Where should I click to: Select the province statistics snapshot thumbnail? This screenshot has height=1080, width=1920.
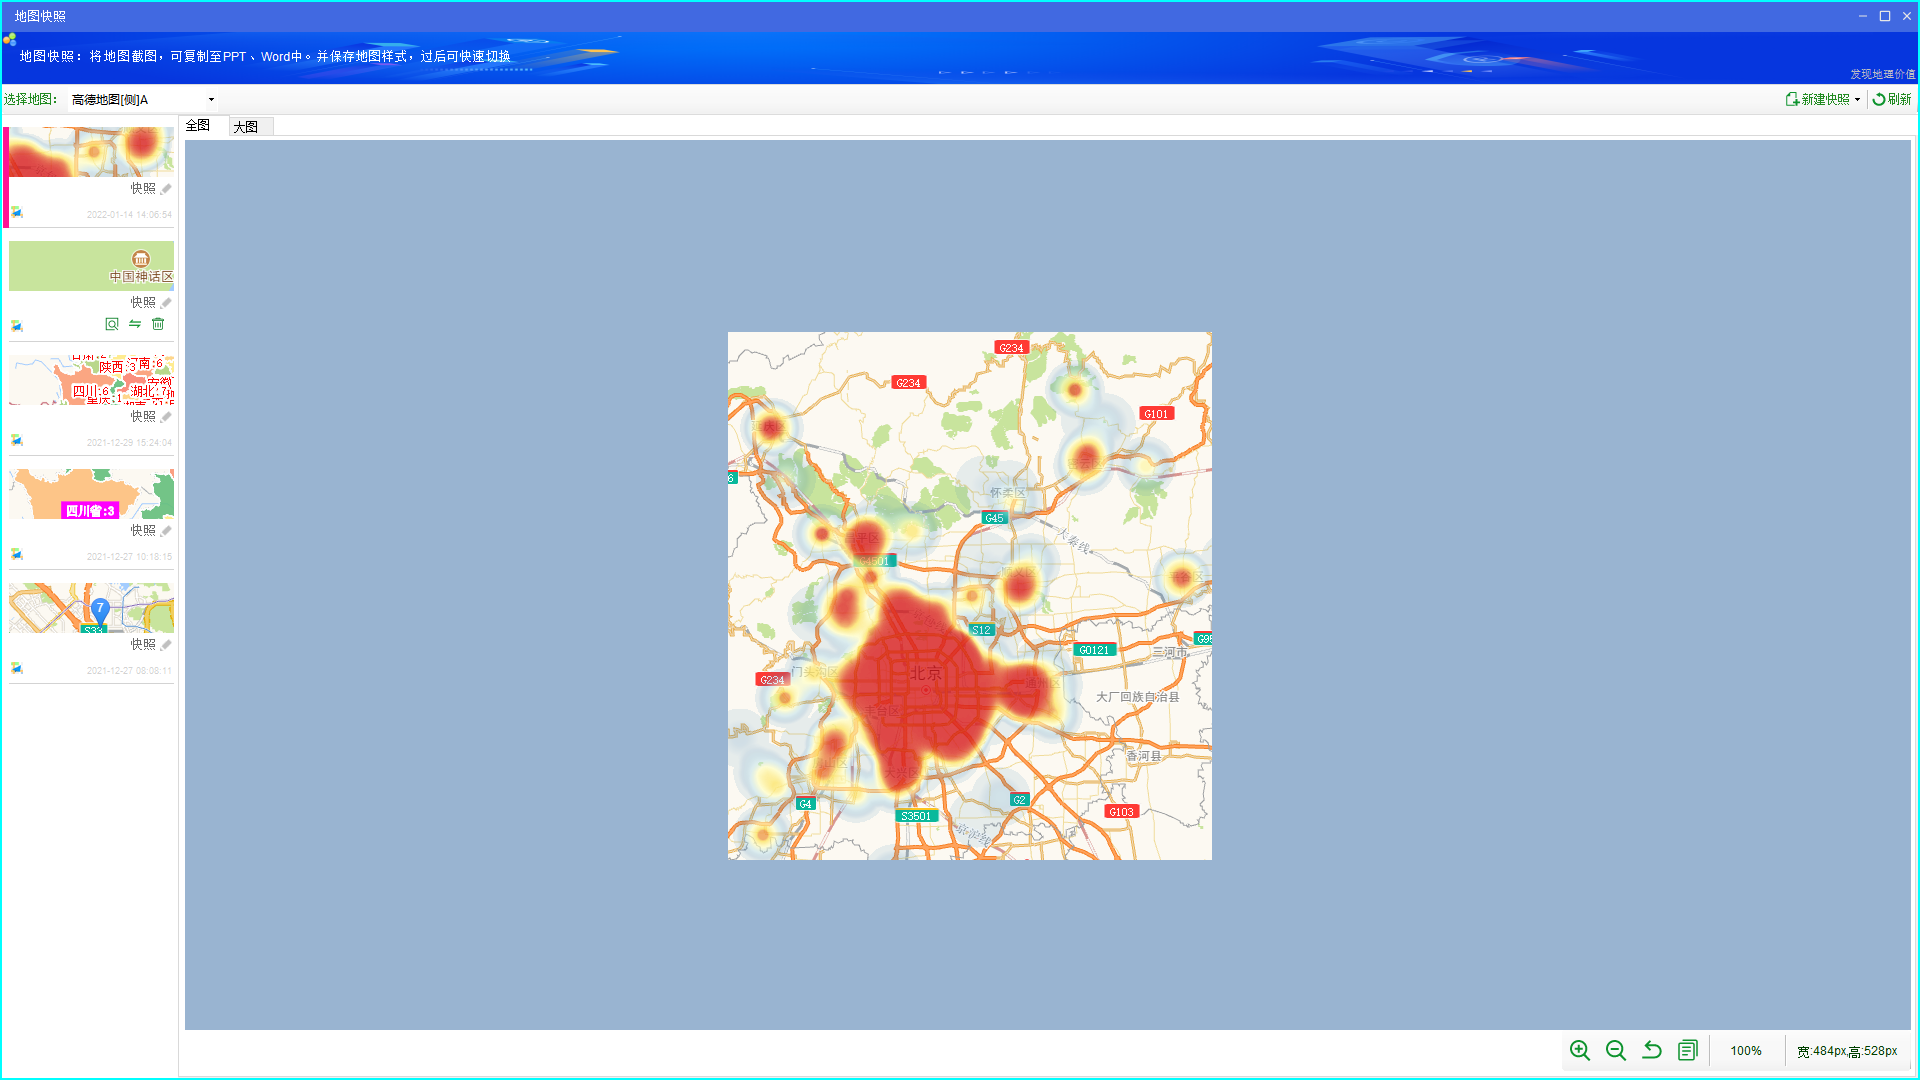click(91, 380)
